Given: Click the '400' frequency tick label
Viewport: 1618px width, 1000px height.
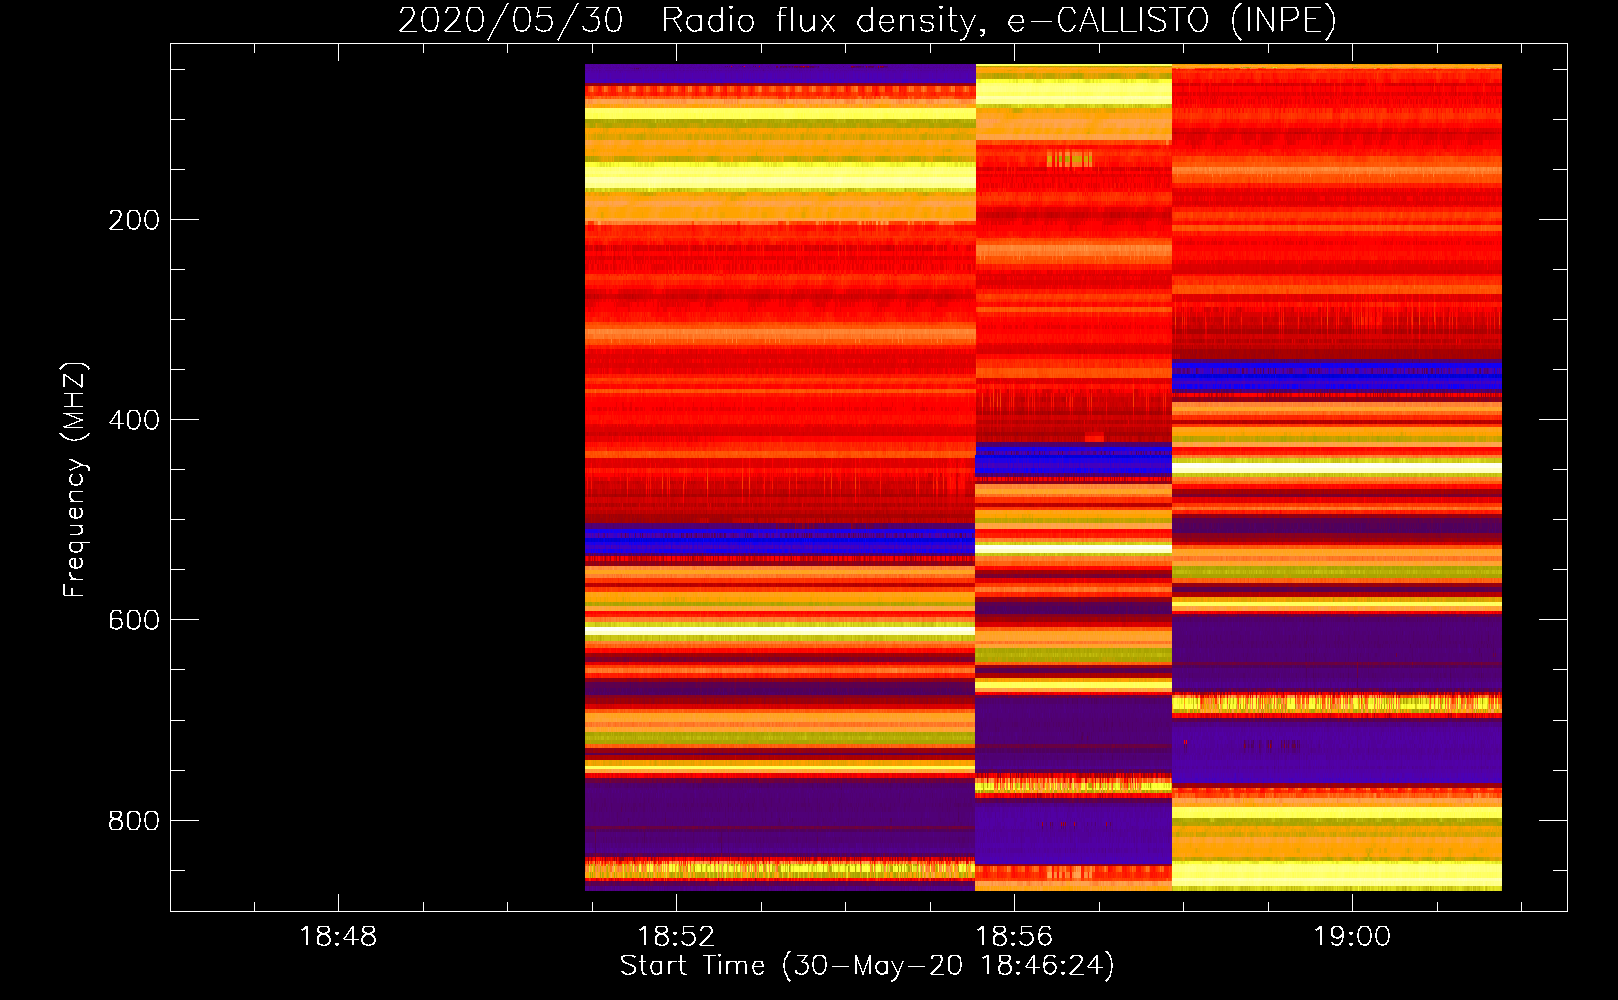Looking at the screenshot, I should [134, 420].
